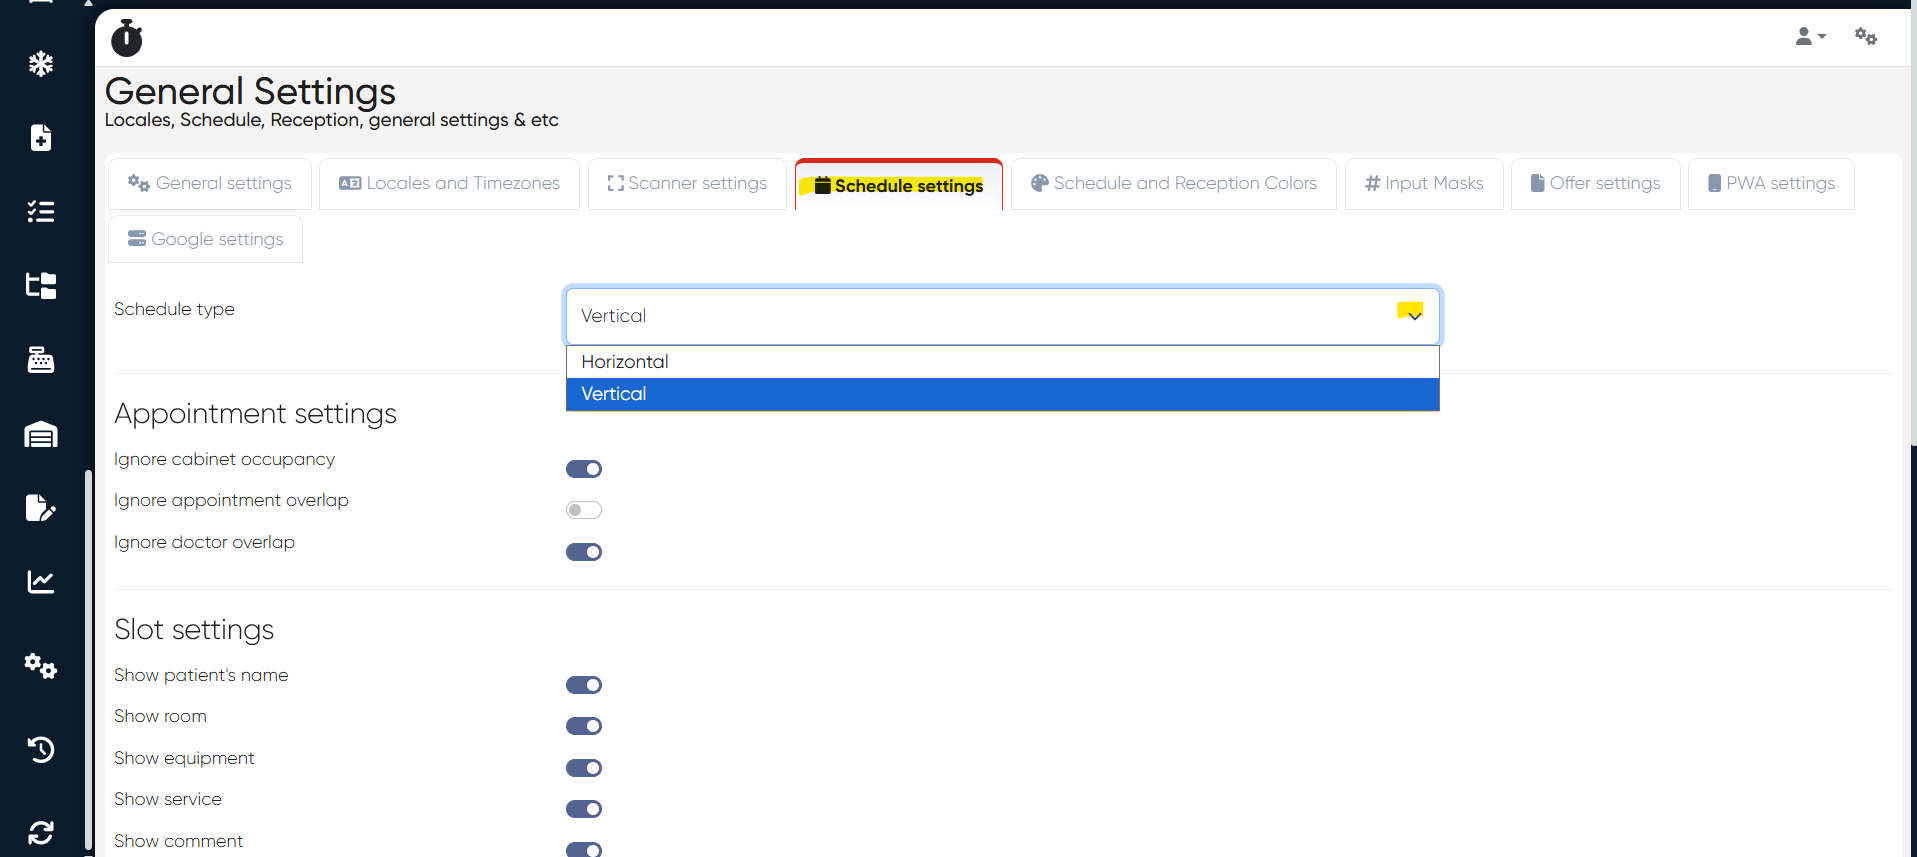
Task: Open the medical file plus icon
Action: tap(40, 138)
